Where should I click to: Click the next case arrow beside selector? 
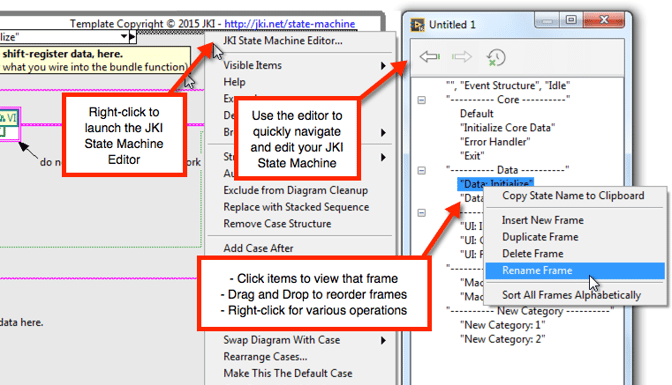(x=132, y=37)
